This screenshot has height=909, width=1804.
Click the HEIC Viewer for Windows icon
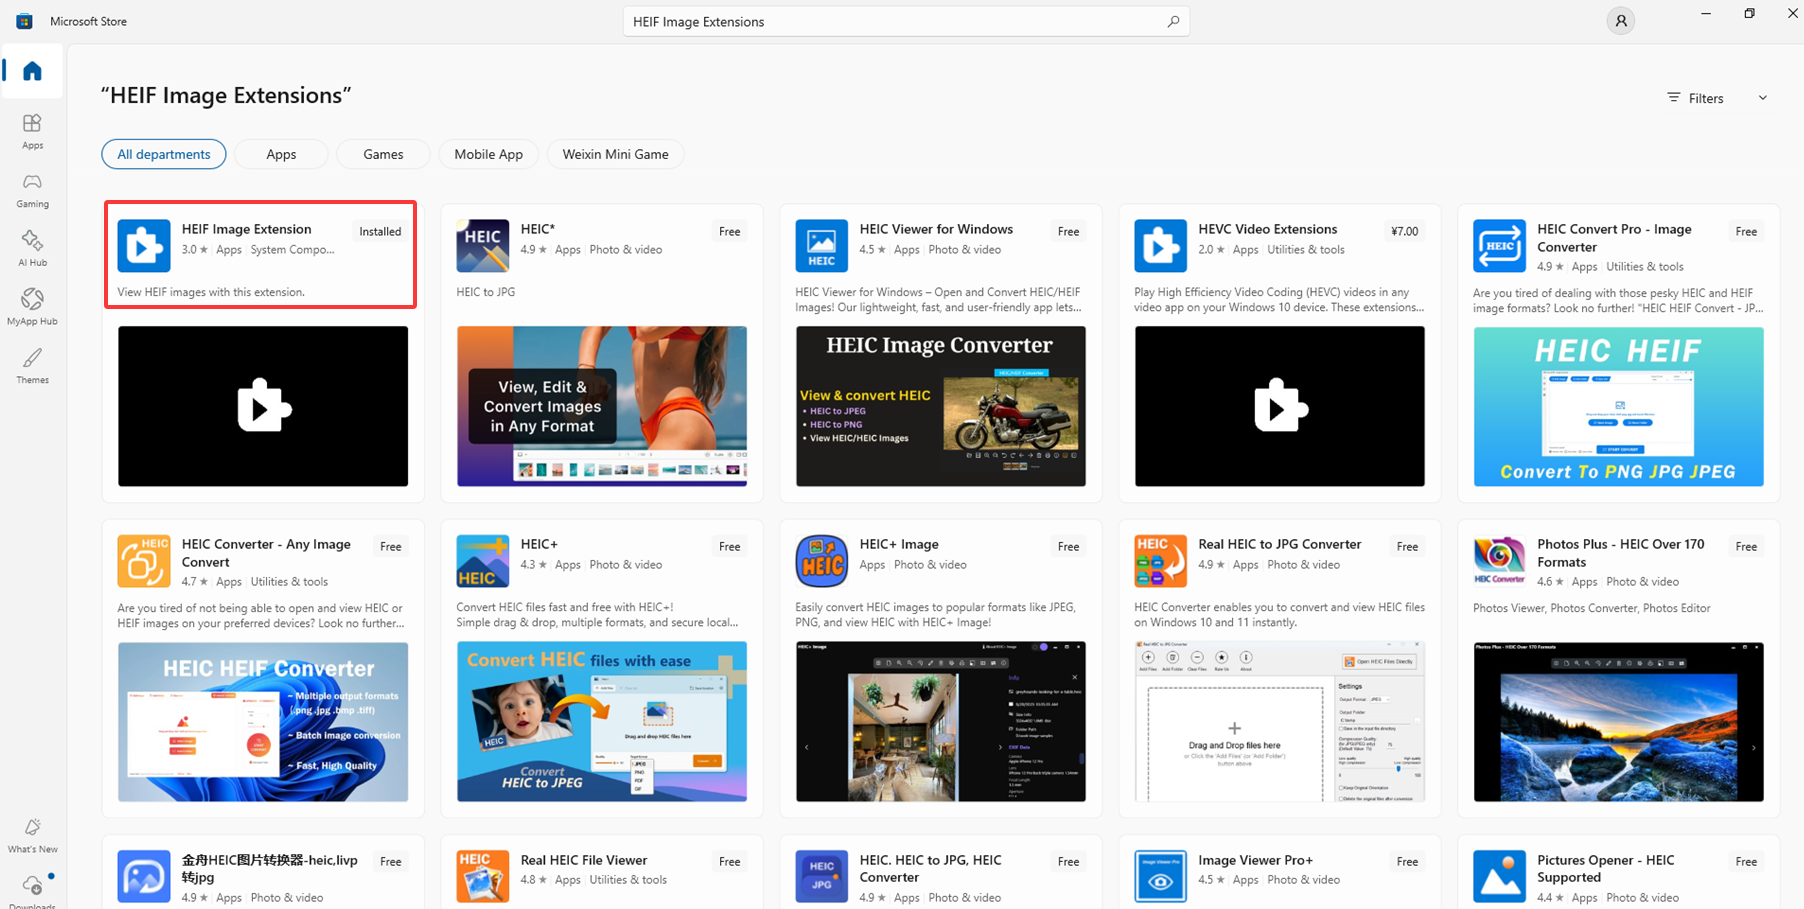pyautogui.click(x=822, y=246)
